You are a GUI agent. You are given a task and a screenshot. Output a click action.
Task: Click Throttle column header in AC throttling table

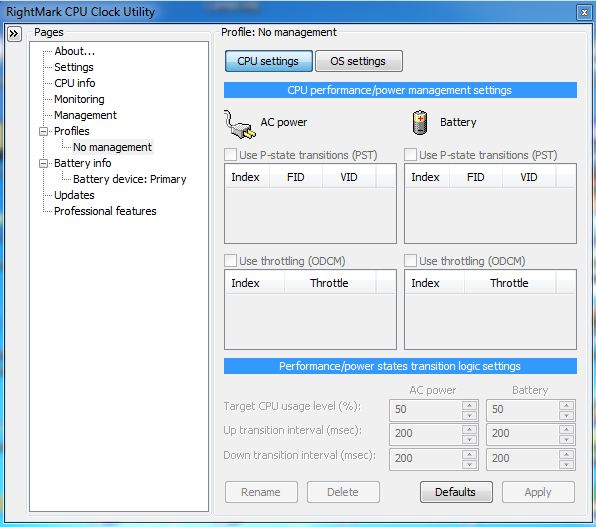pos(330,283)
